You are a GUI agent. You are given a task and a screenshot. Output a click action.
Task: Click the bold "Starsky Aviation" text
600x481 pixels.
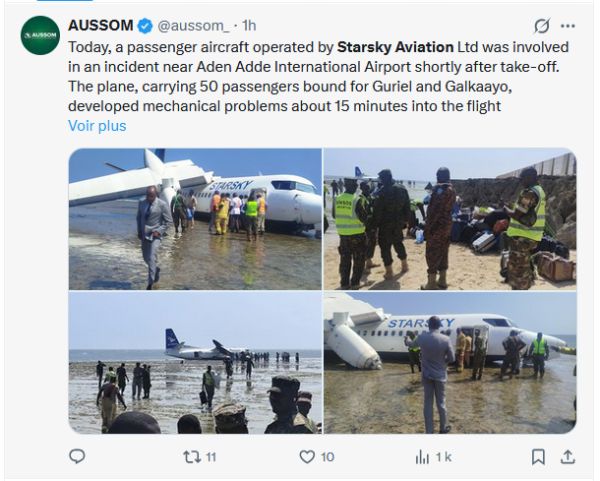click(x=395, y=46)
